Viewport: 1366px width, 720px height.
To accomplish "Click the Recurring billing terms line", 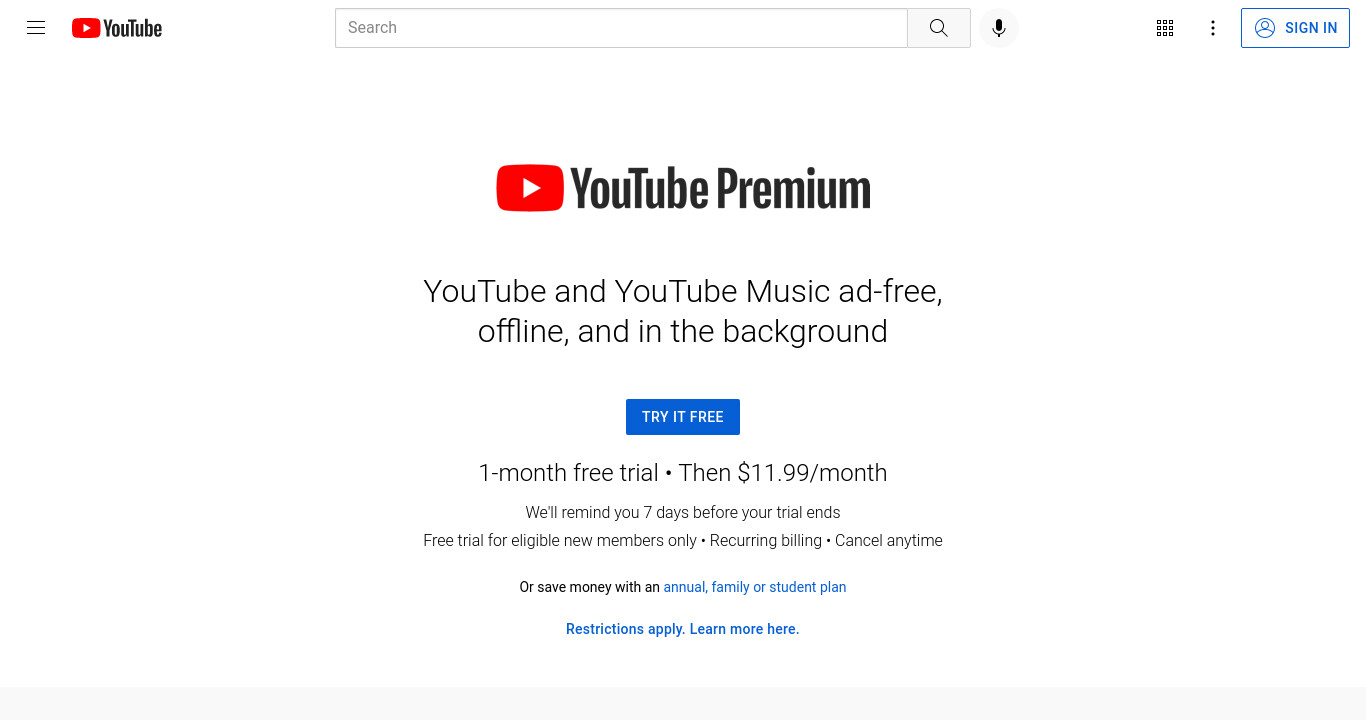I will (683, 540).
